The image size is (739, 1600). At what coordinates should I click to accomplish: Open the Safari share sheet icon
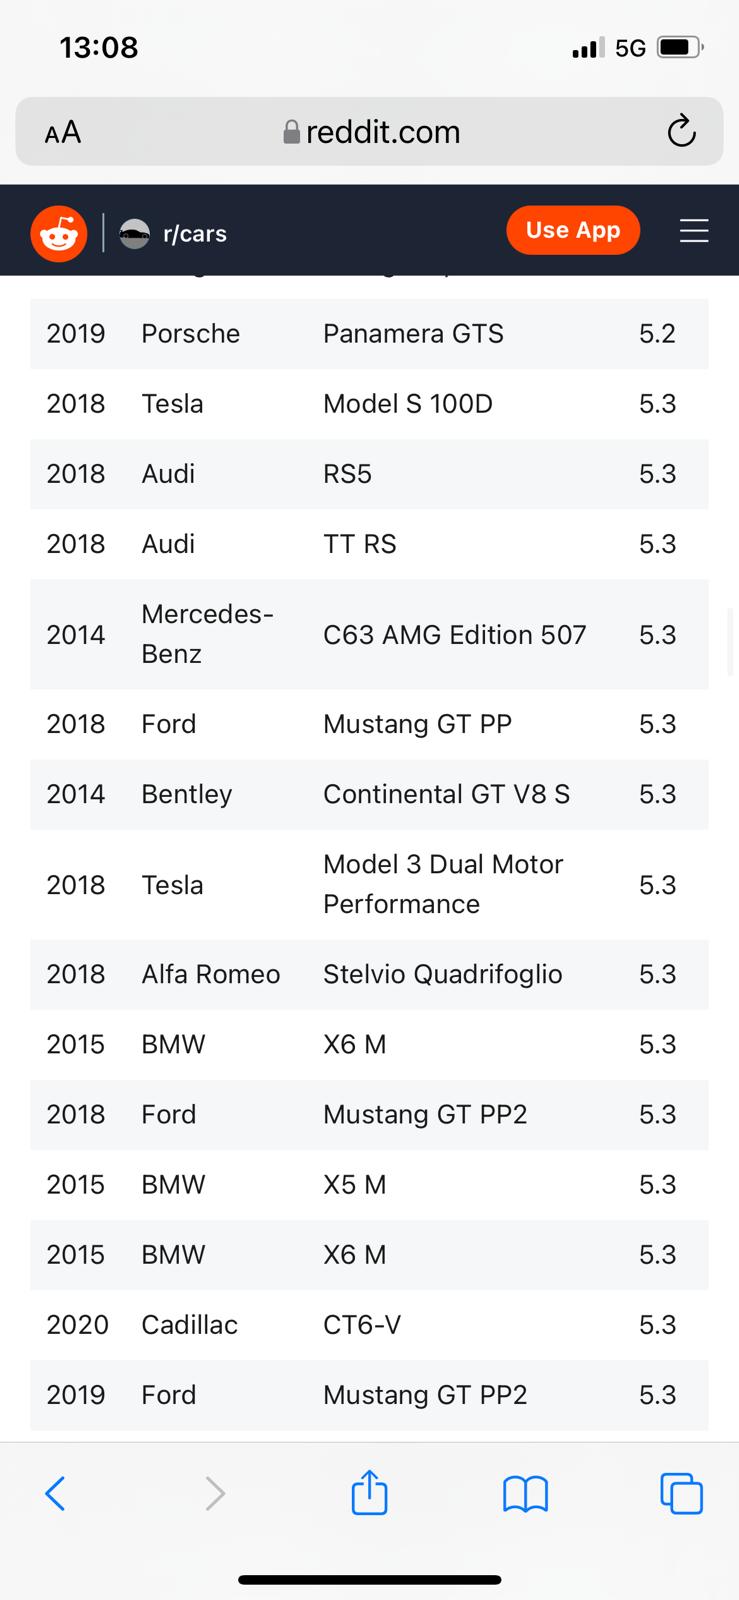click(369, 1492)
